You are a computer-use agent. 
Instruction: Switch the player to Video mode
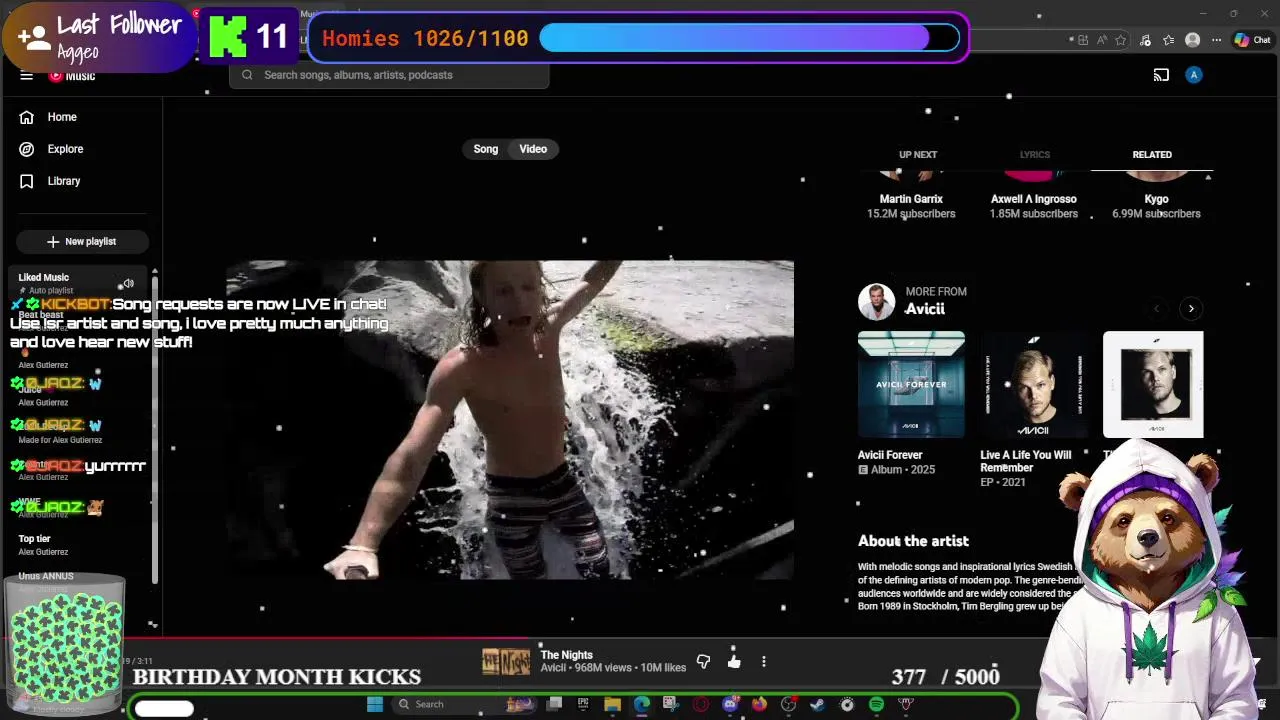[533, 149]
